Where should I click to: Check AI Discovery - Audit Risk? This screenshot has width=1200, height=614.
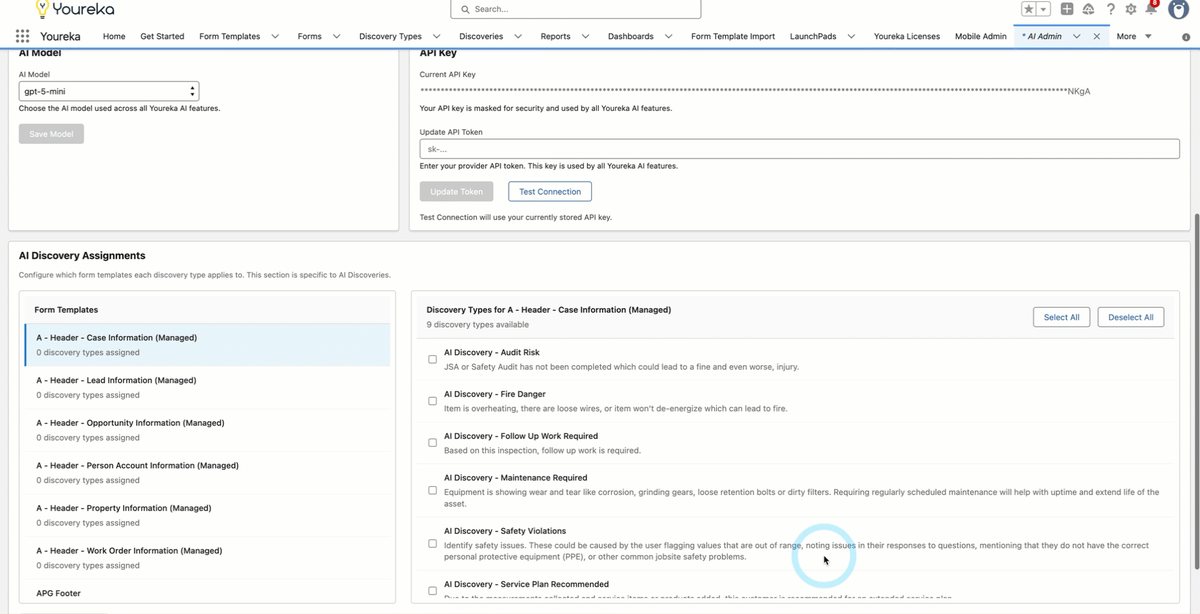point(432,359)
